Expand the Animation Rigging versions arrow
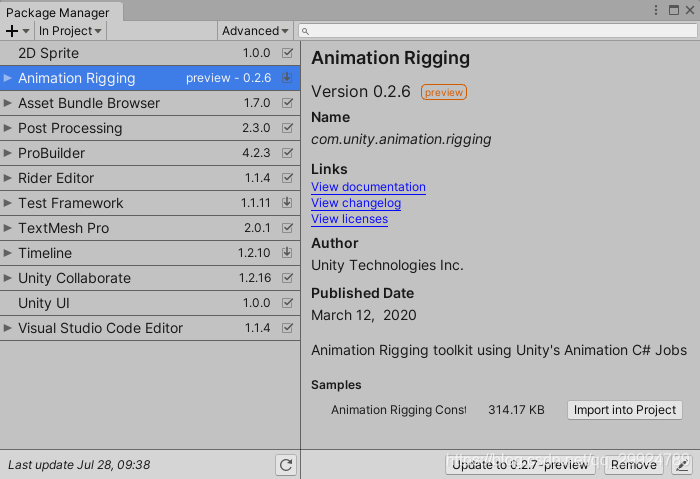Screen dimensions: 700x479 point(8,78)
